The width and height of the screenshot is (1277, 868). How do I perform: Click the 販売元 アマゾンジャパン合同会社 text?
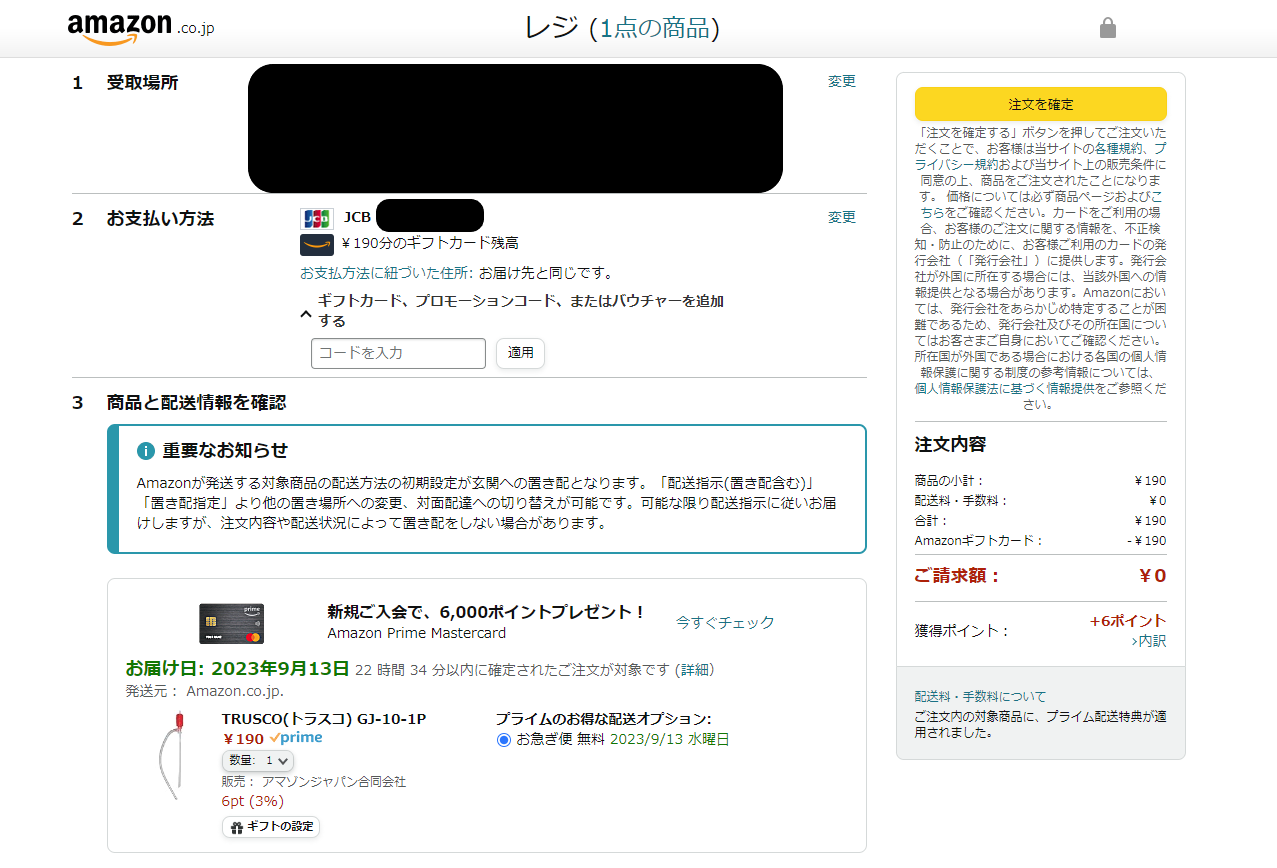pos(314,782)
